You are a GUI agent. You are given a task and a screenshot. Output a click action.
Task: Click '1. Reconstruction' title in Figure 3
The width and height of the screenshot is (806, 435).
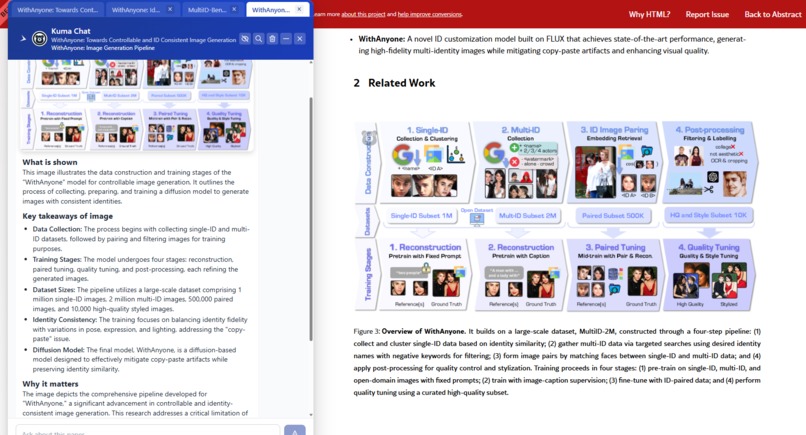425,247
